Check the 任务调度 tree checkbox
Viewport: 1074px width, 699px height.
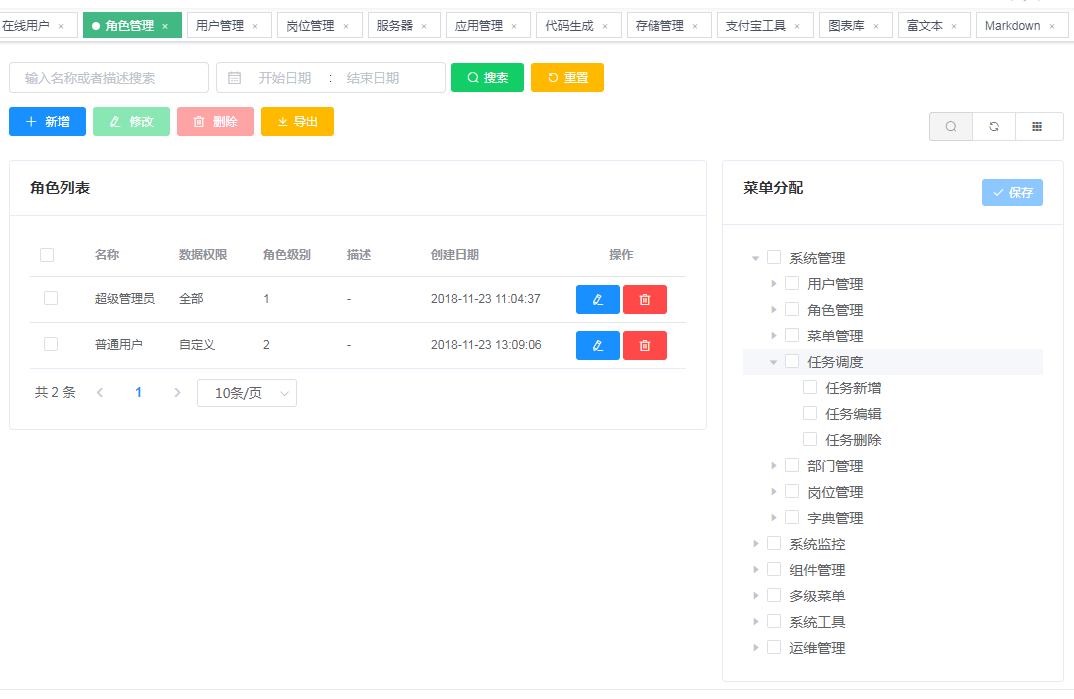[792, 361]
